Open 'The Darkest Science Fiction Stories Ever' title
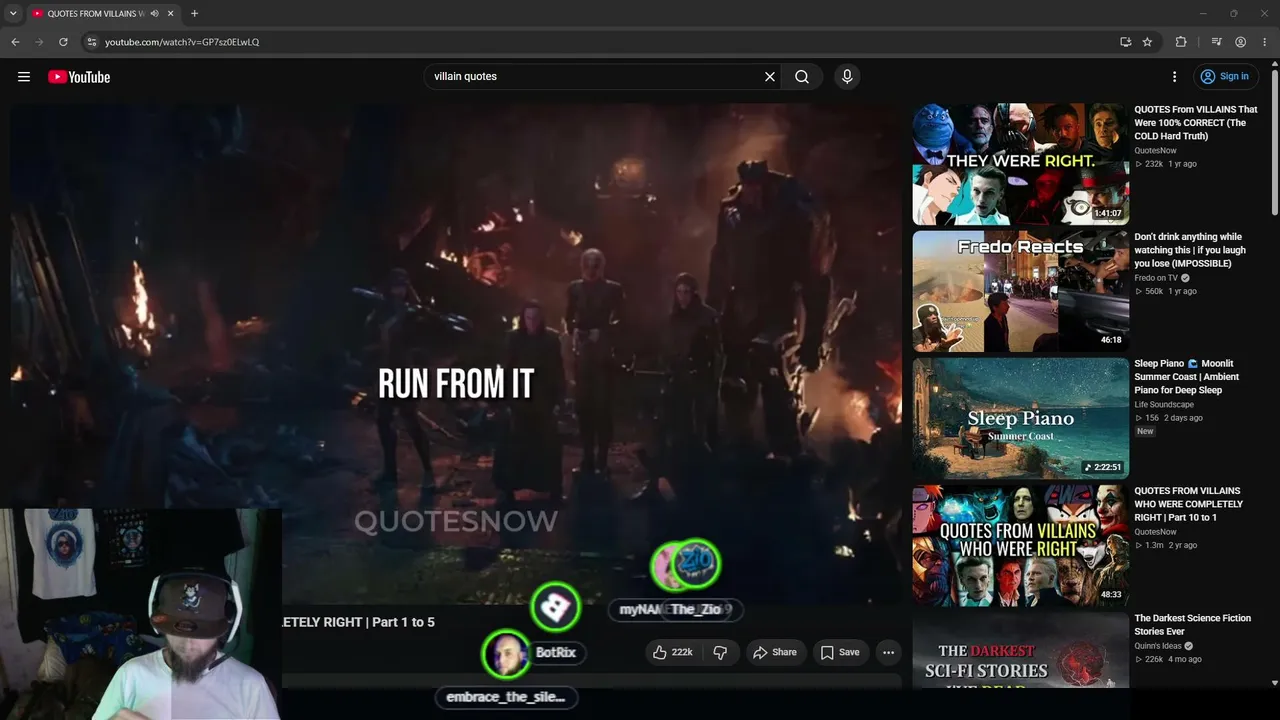 (x=1192, y=625)
